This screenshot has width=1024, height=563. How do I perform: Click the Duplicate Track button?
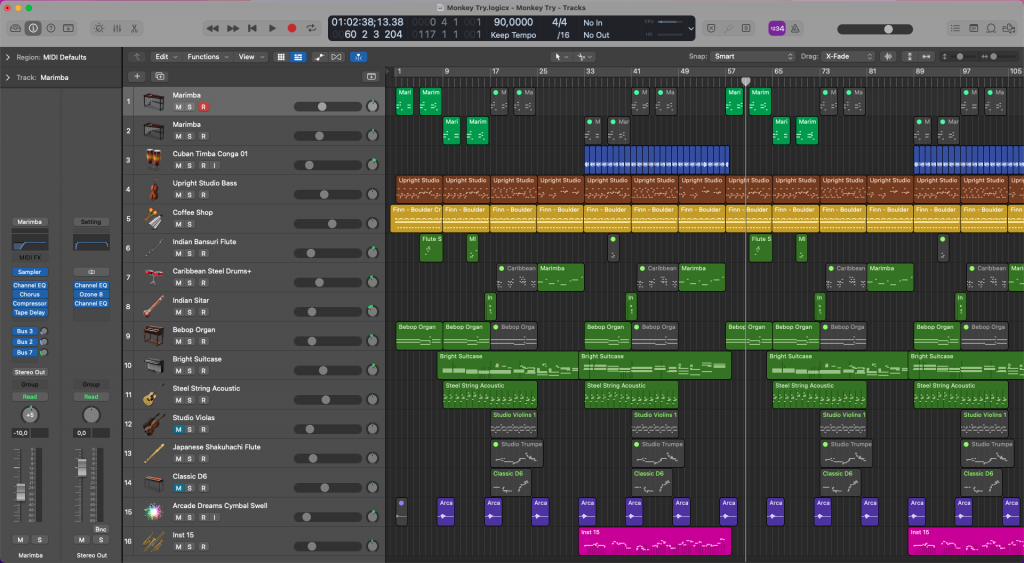click(159, 76)
